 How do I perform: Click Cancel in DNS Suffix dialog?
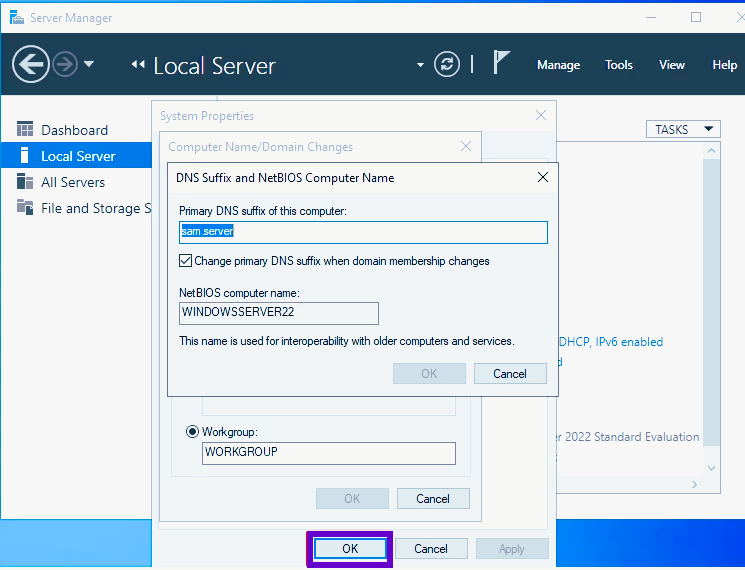[510, 374]
